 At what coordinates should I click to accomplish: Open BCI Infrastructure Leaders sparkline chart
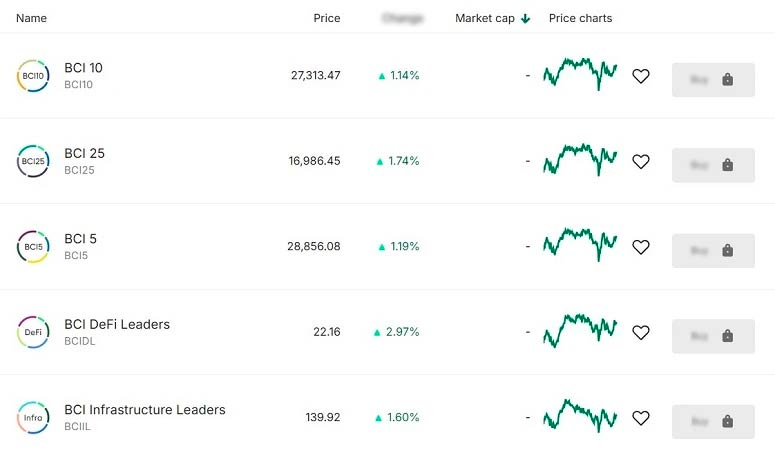(580, 416)
